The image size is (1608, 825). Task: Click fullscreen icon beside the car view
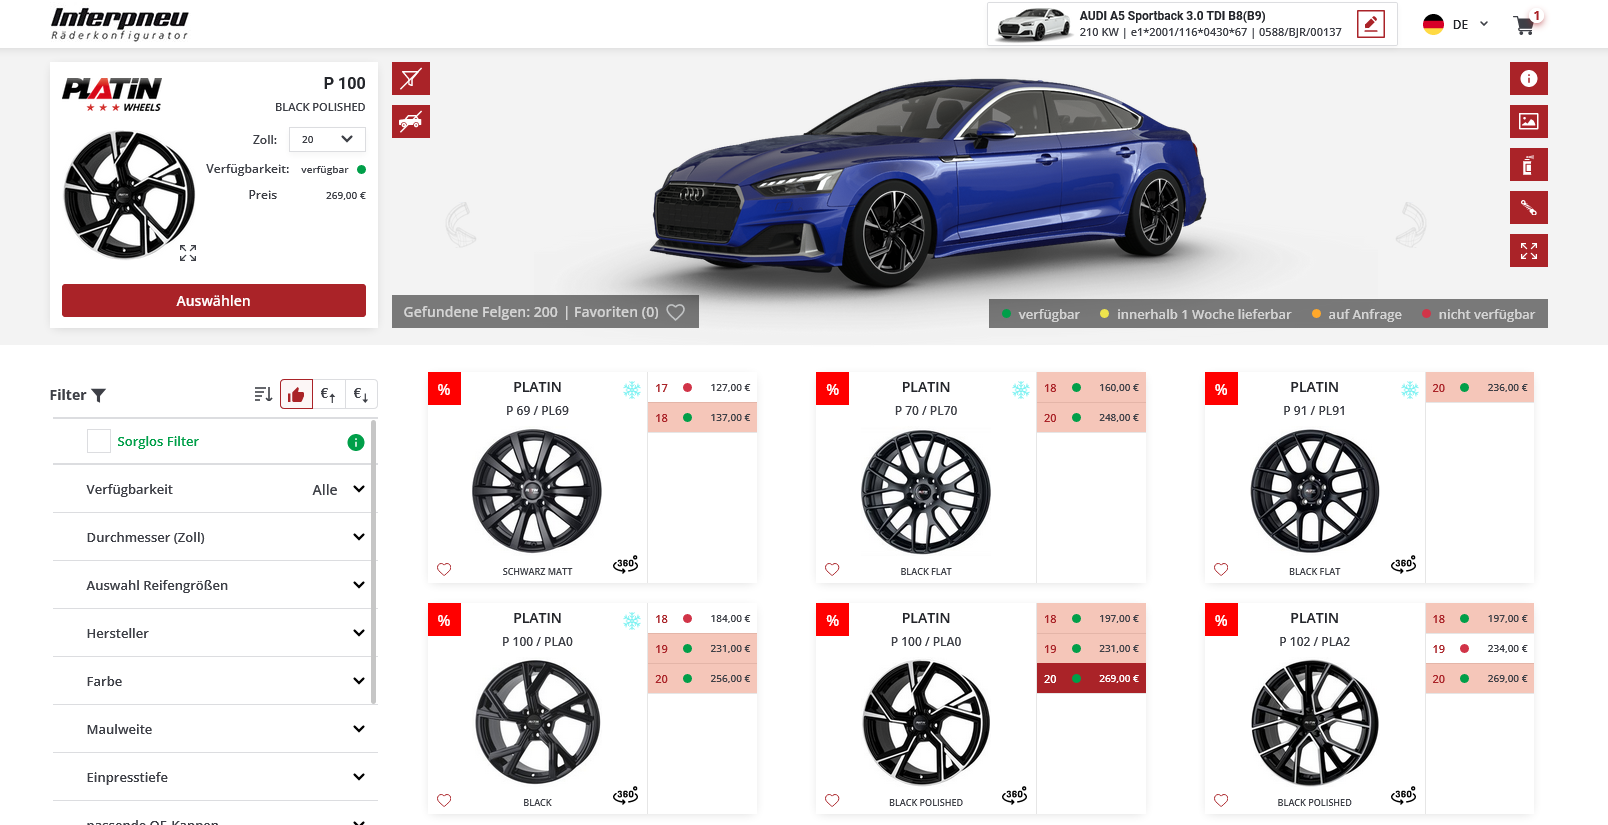(1528, 251)
